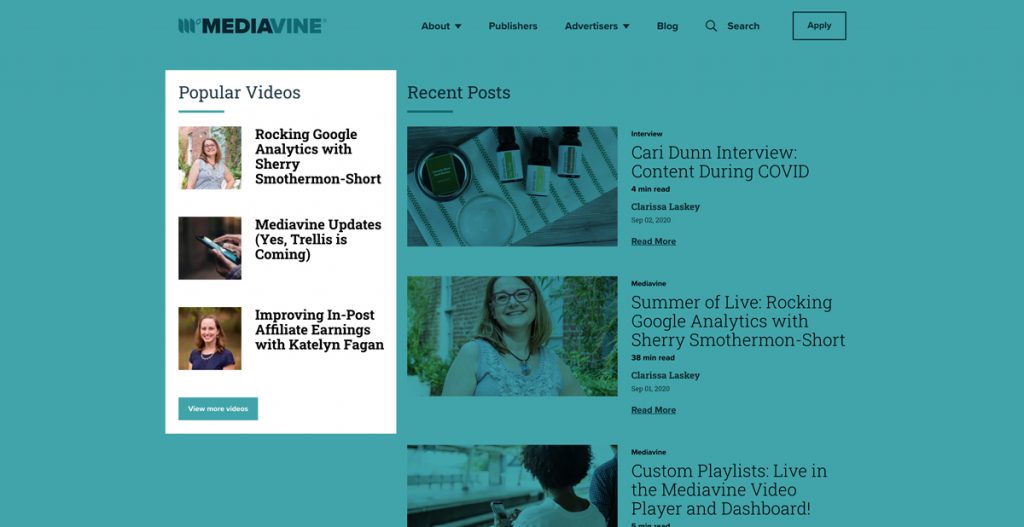
Task: Expand the Advertisers dropdown arrow
Action: pyautogui.click(x=626, y=26)
